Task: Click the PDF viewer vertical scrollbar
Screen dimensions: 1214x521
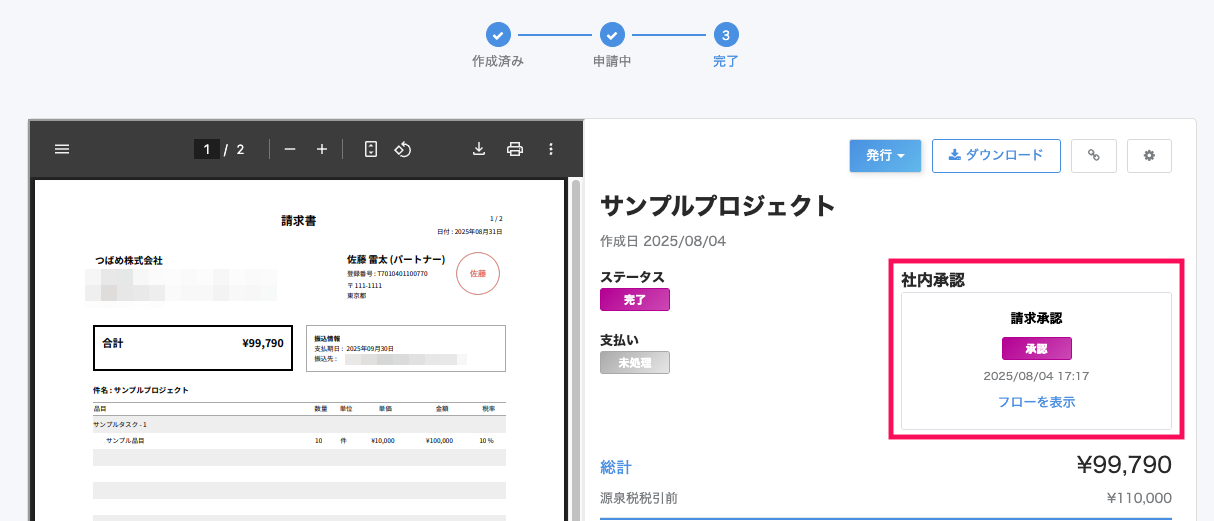Action: pos(574,350)
